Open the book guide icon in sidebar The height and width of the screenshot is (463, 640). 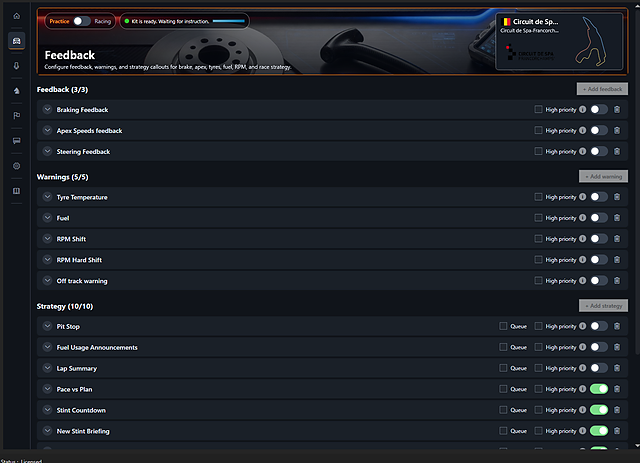click(x=17, y=191)
